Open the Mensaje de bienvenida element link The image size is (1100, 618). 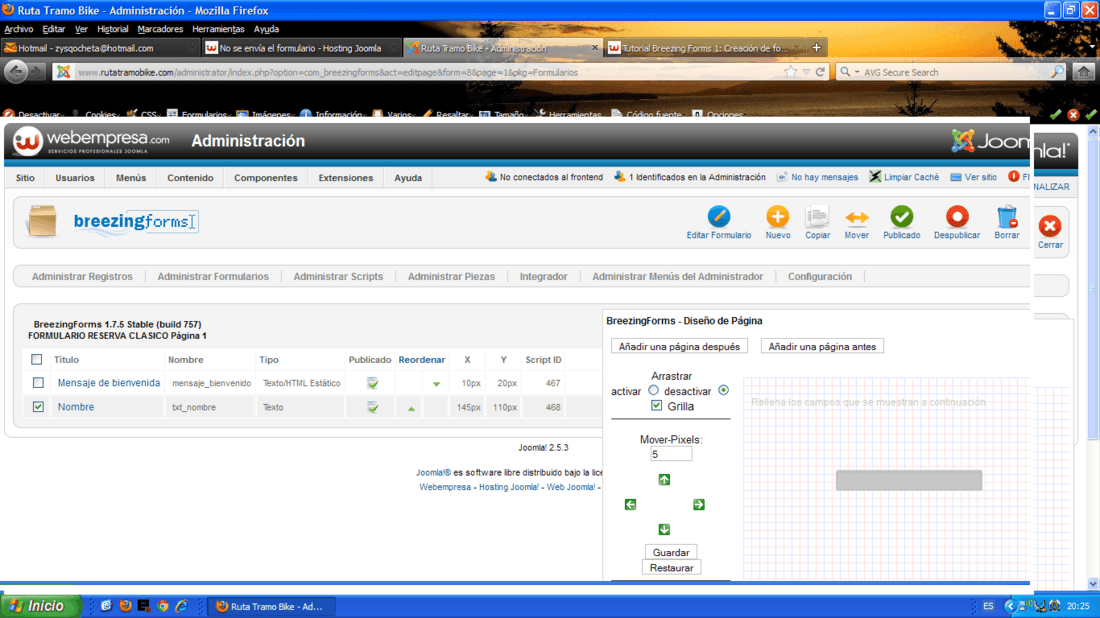point(109,383)
